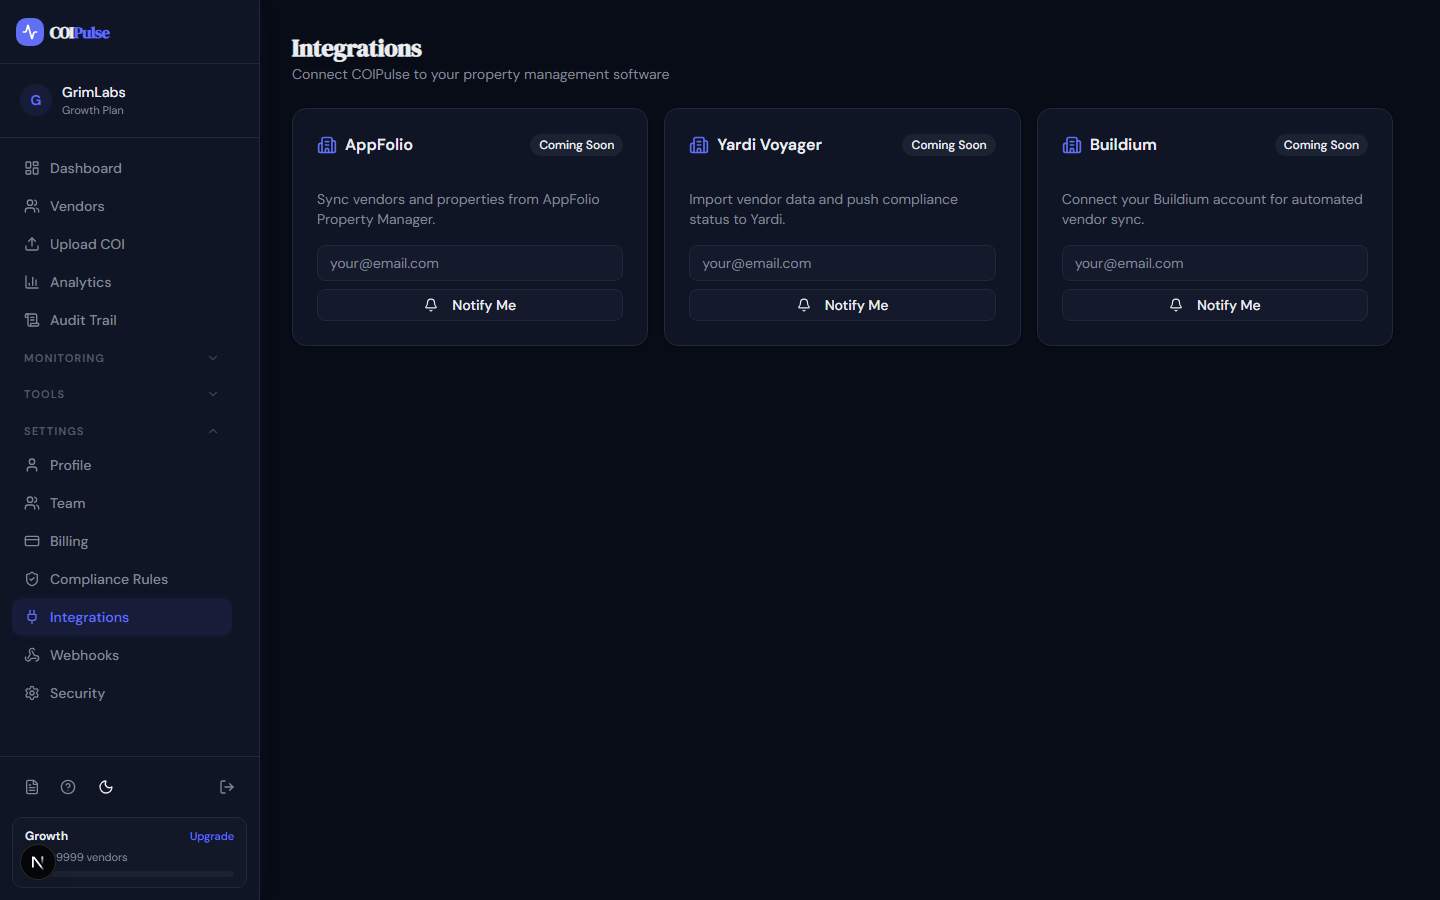Click the Growth plan label
The image size is (1440, 900).
coord(47,836)
